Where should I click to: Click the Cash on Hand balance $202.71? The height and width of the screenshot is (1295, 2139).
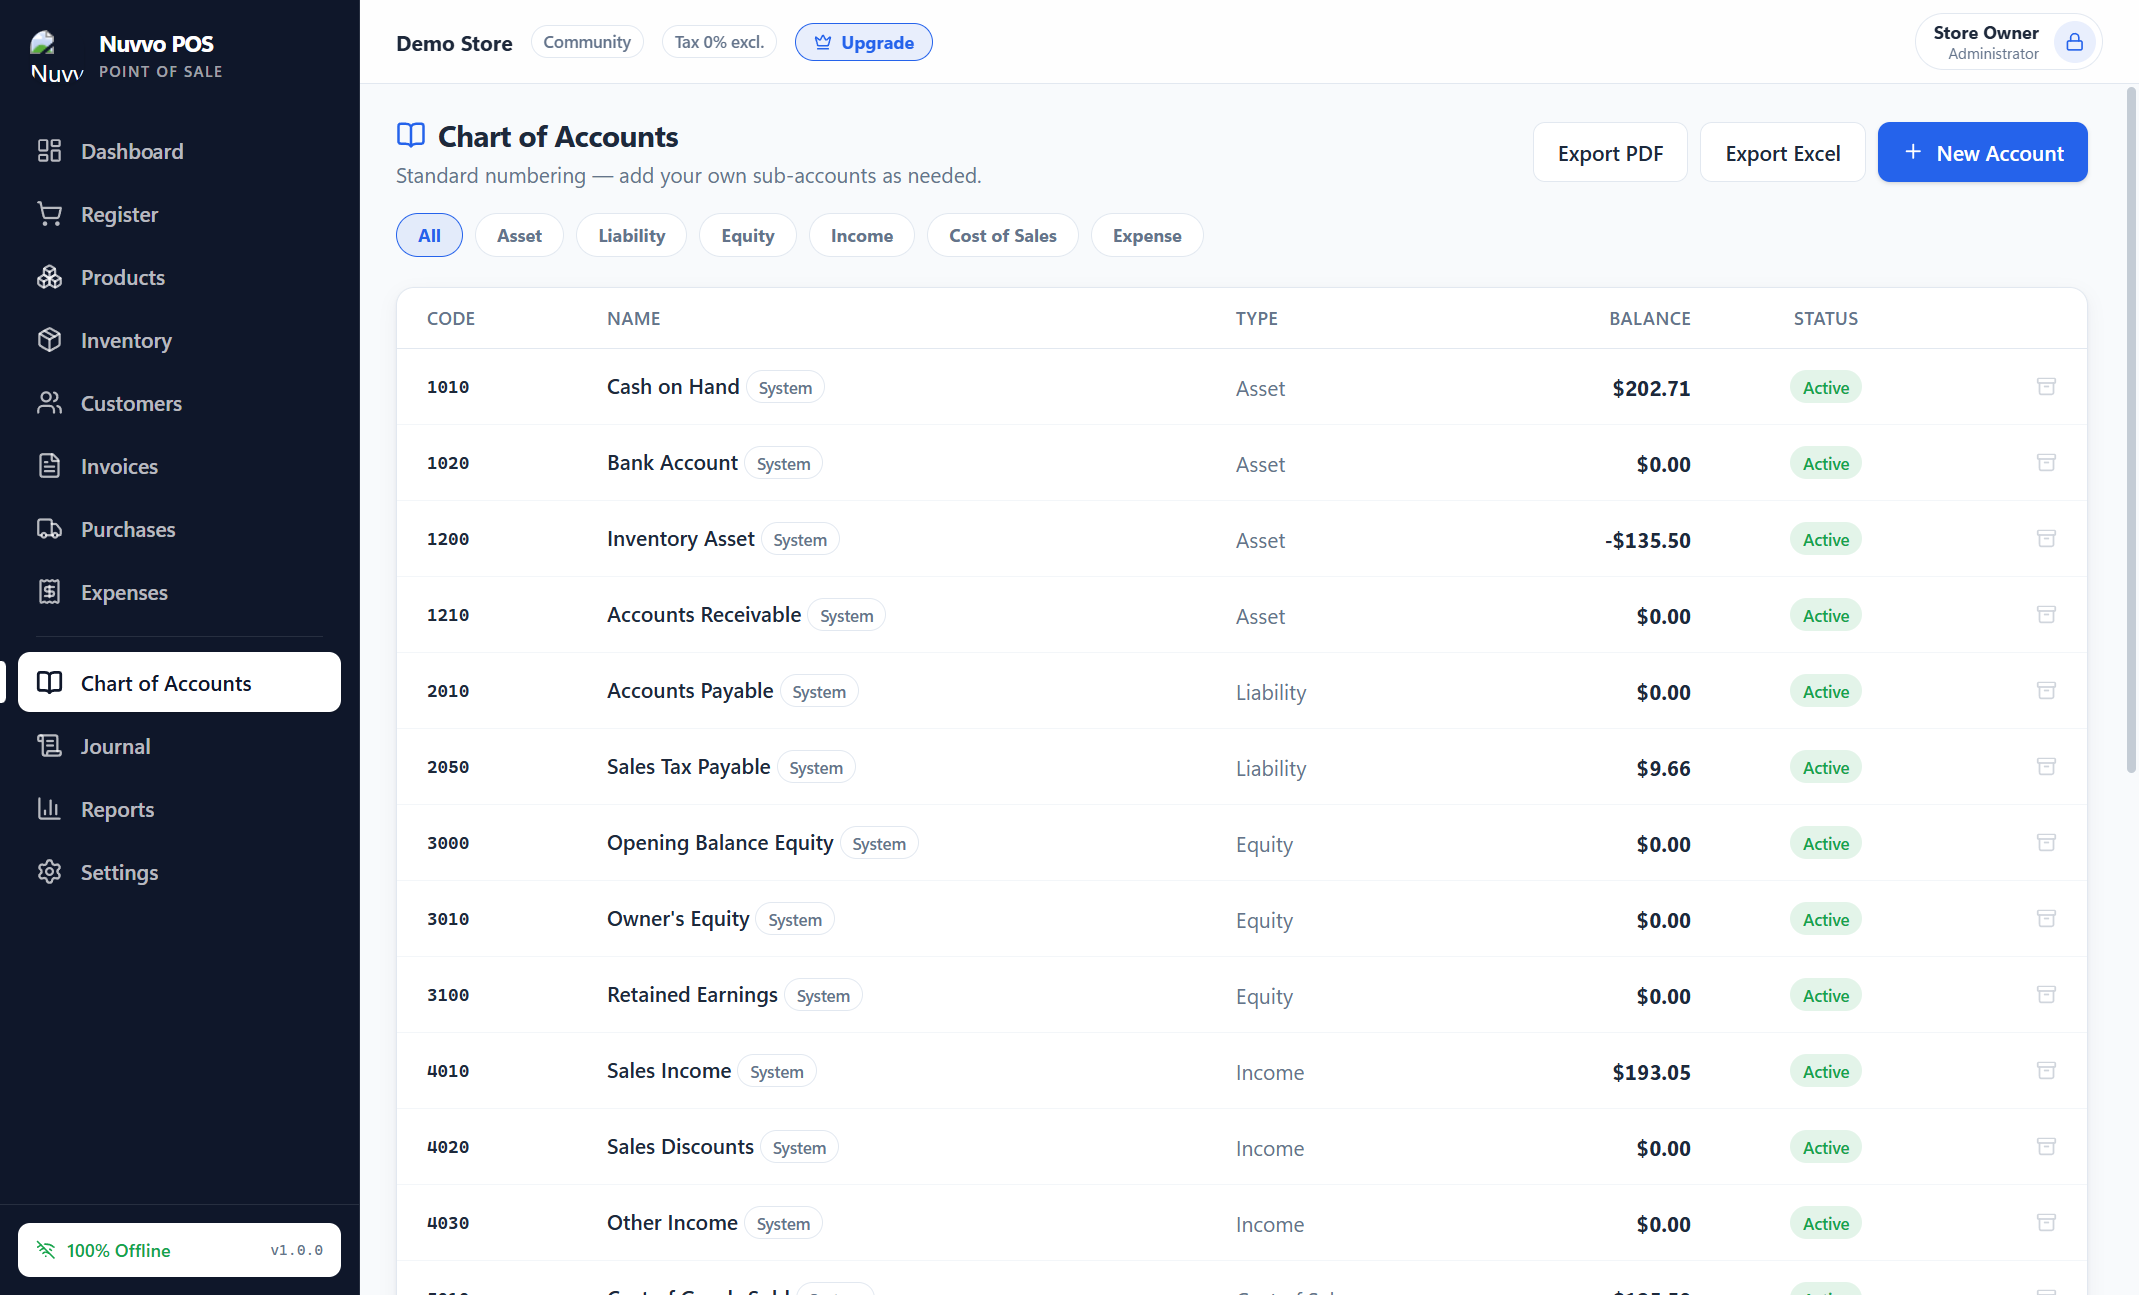1651,388
